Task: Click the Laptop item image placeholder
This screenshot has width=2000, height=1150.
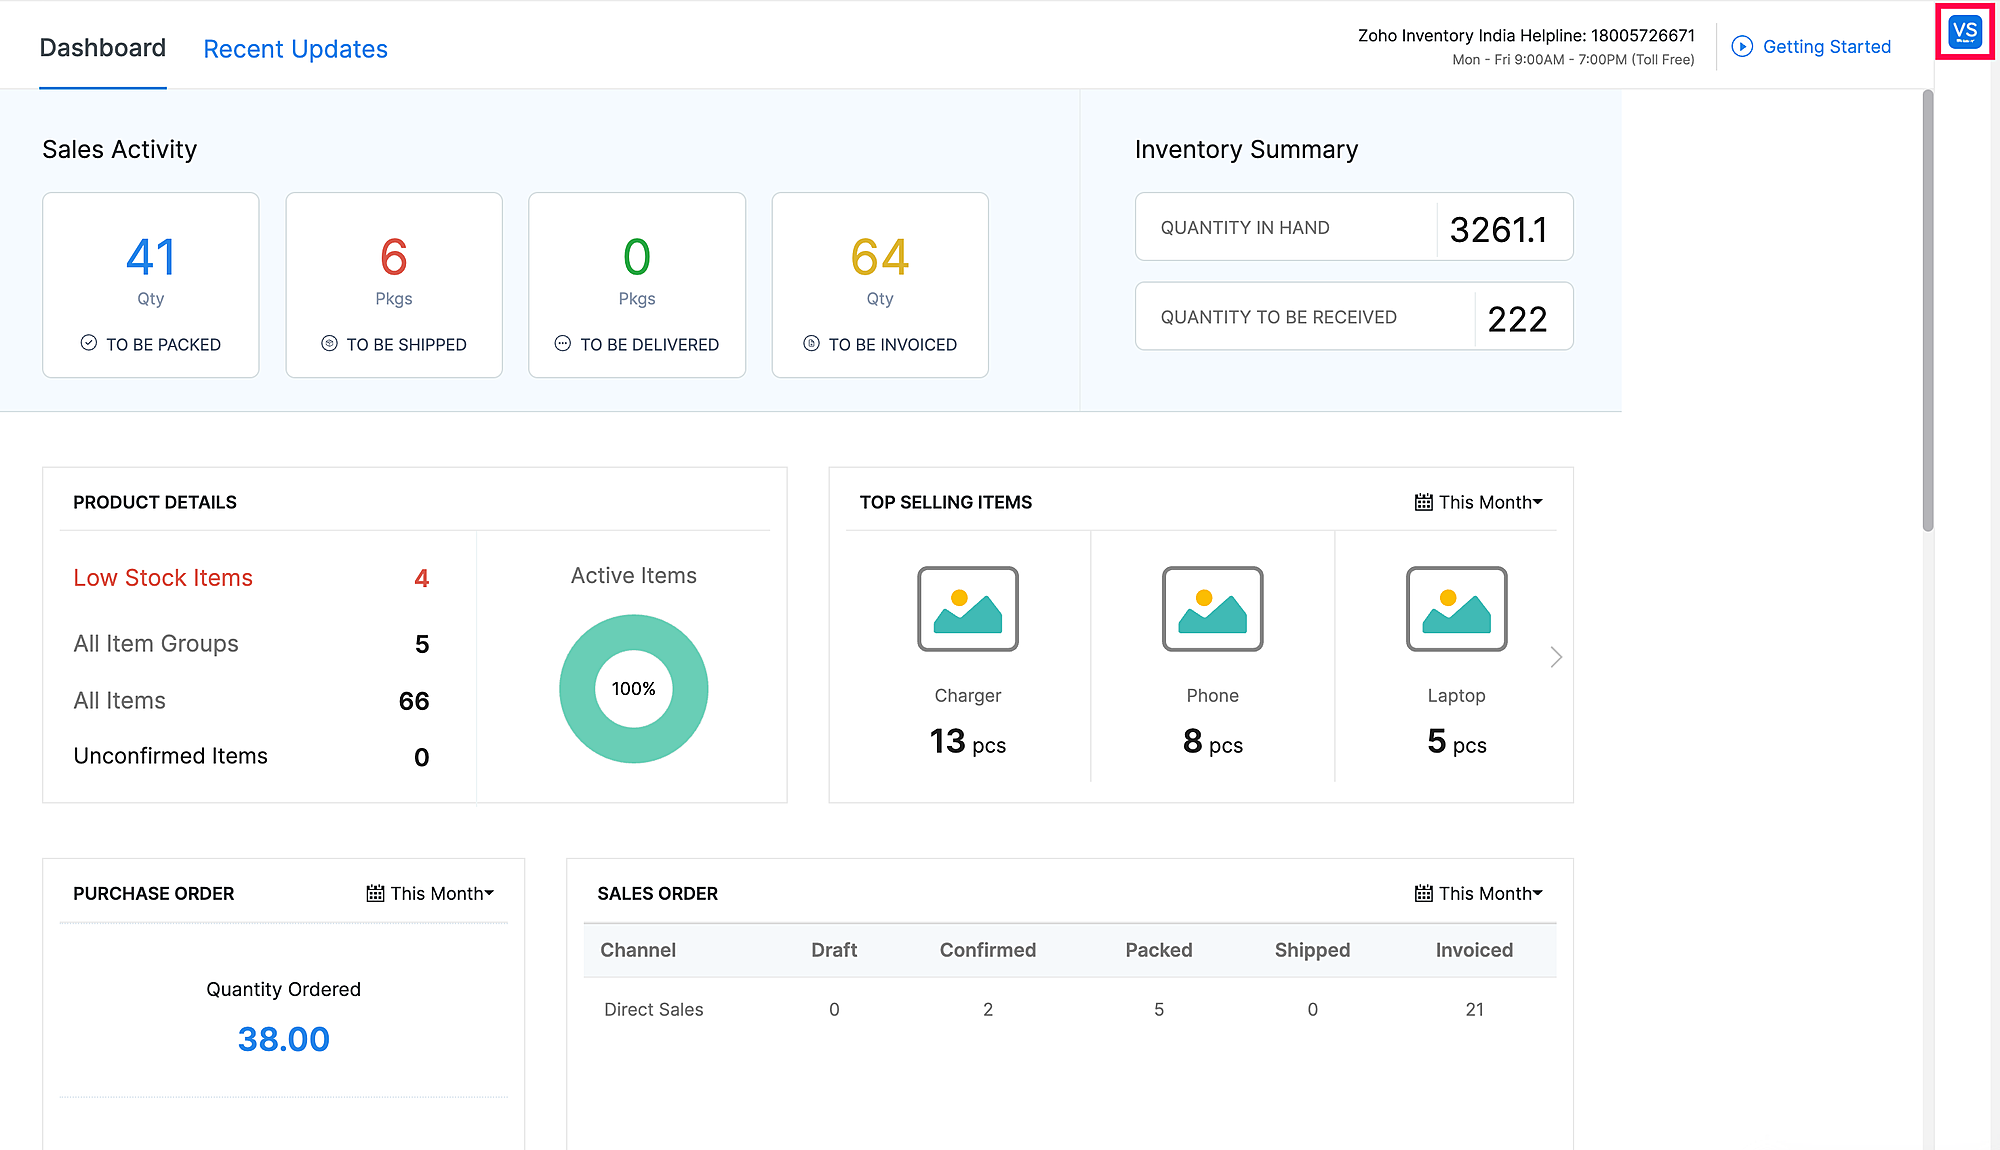Action: (x=1456, y=609)
